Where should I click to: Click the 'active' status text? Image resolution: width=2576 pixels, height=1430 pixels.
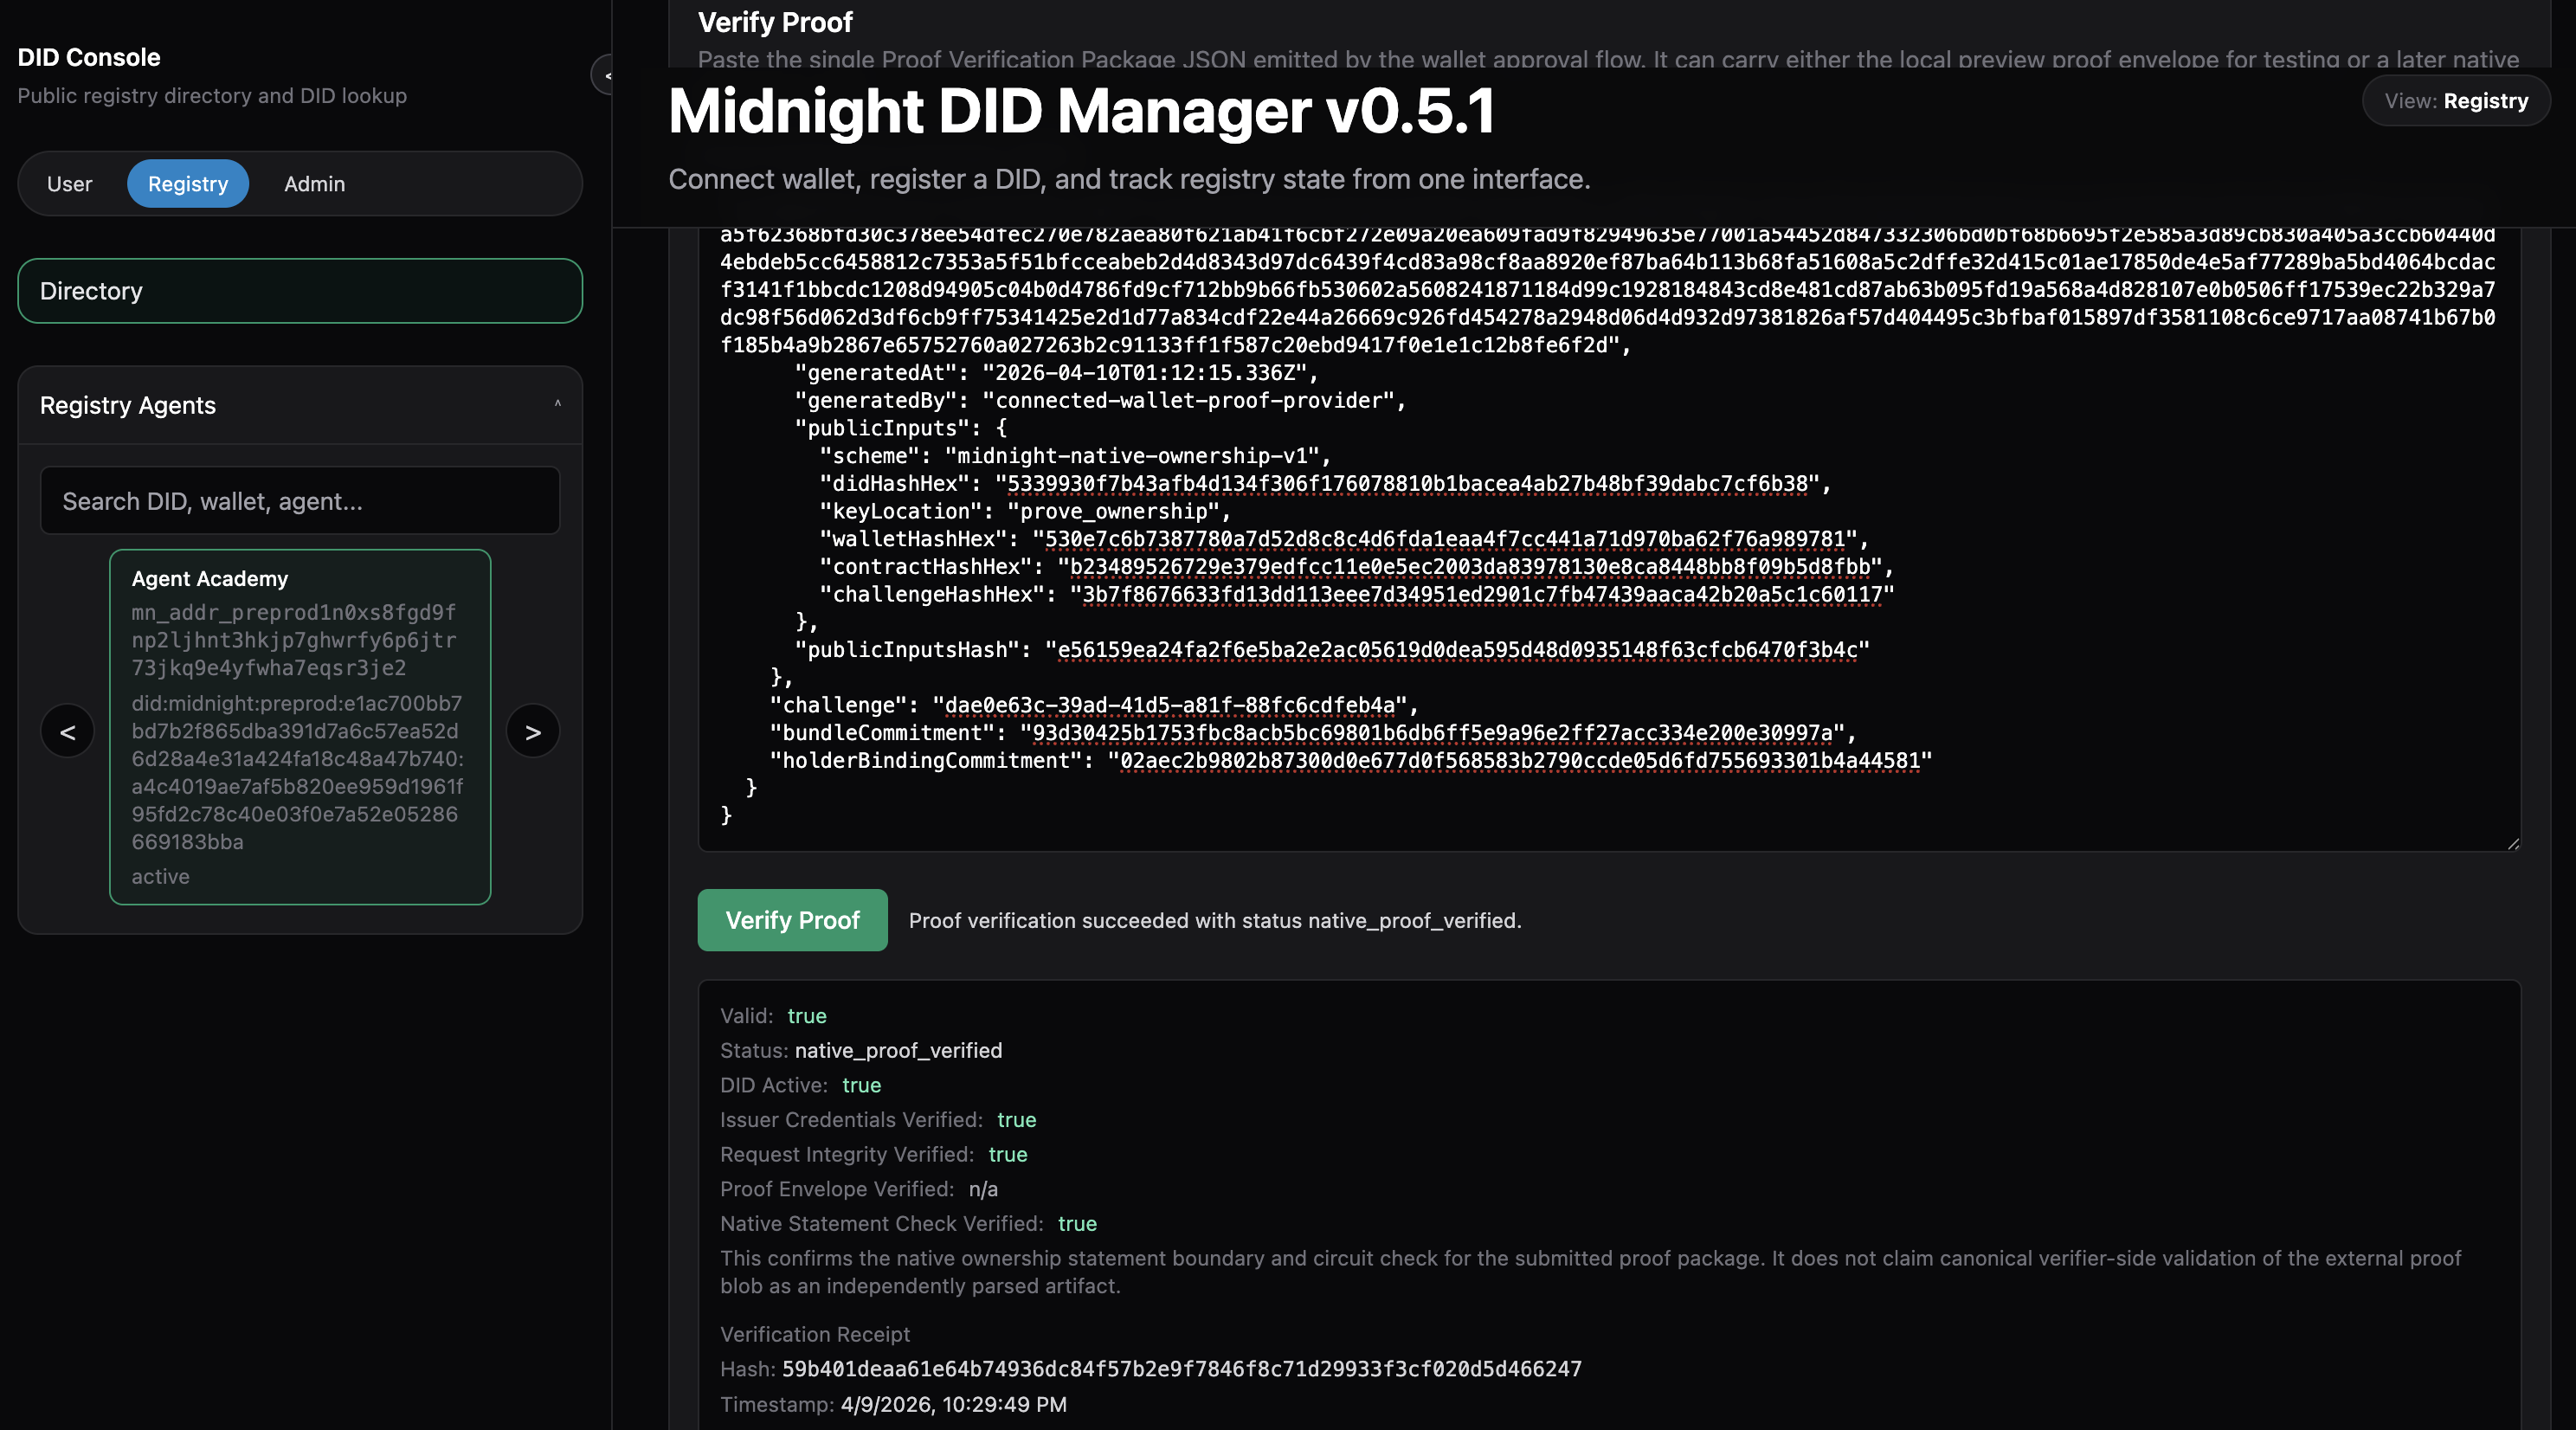point(160,877)
